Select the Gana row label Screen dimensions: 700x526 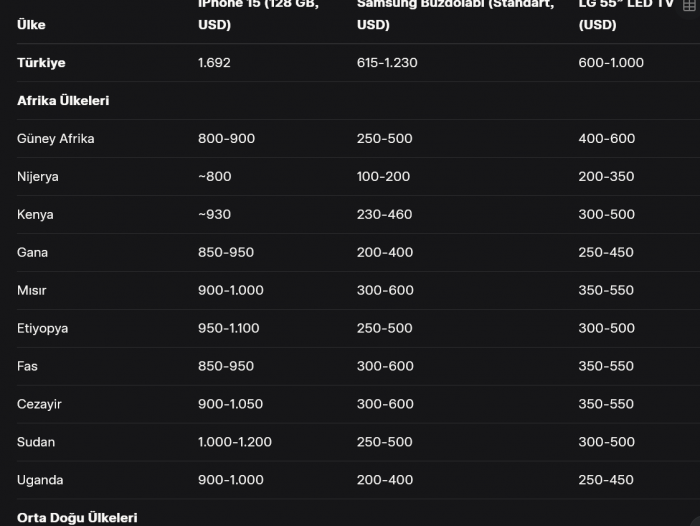[x=32, y=252]
